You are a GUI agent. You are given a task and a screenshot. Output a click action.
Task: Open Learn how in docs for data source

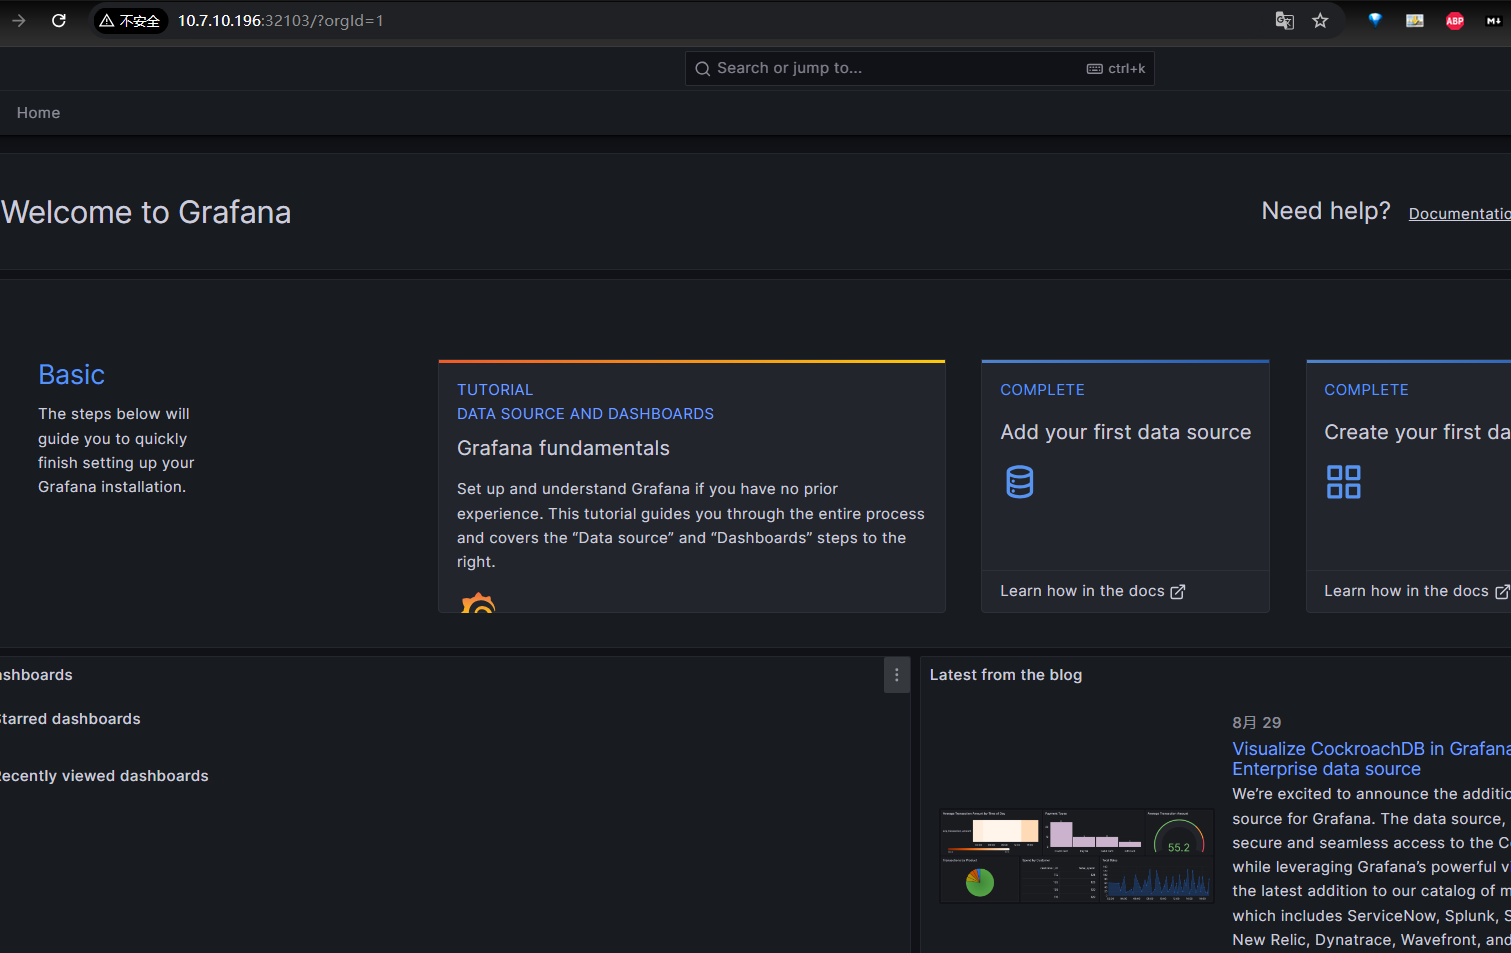point(1092,591)
